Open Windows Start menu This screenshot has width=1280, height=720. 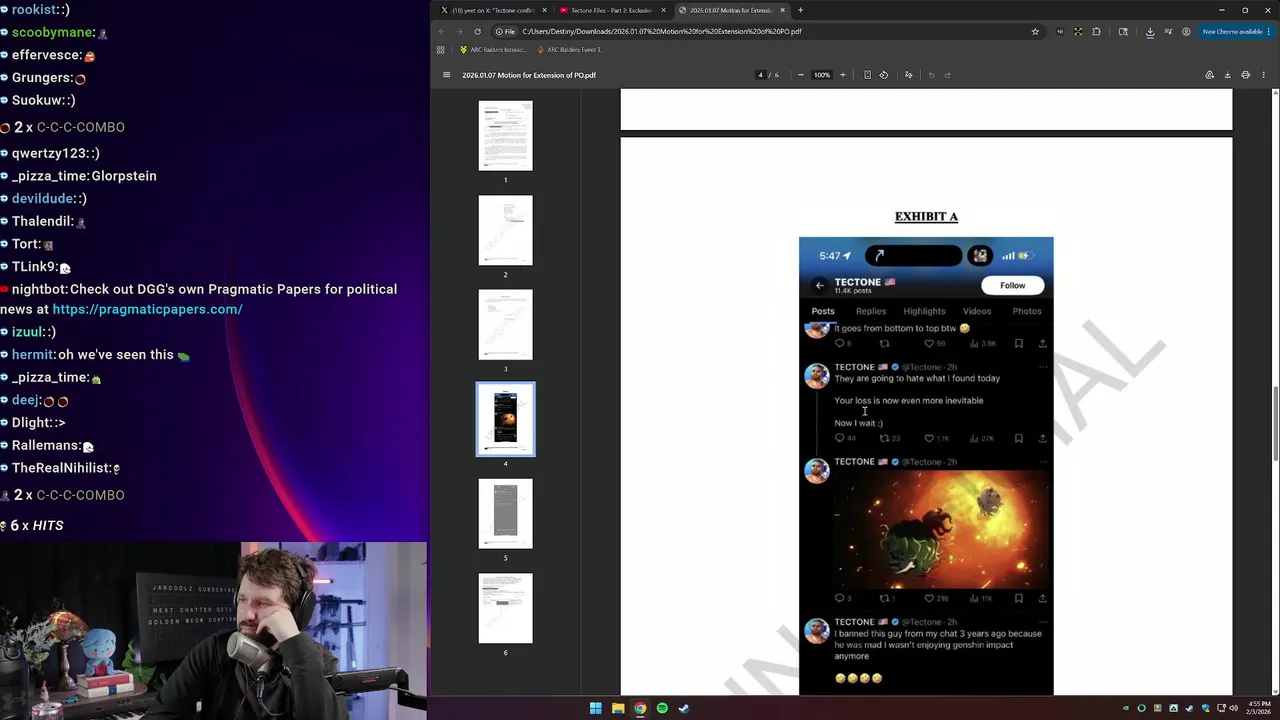[x=595, y=708]
